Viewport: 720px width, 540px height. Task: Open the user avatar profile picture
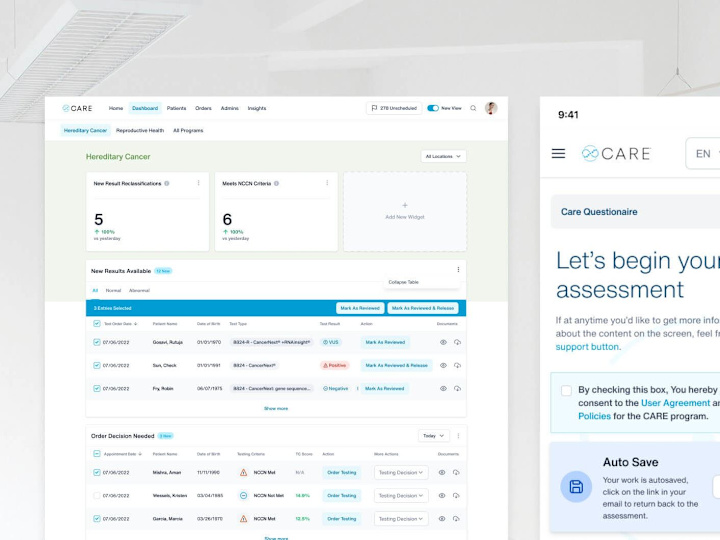[491, 108]
